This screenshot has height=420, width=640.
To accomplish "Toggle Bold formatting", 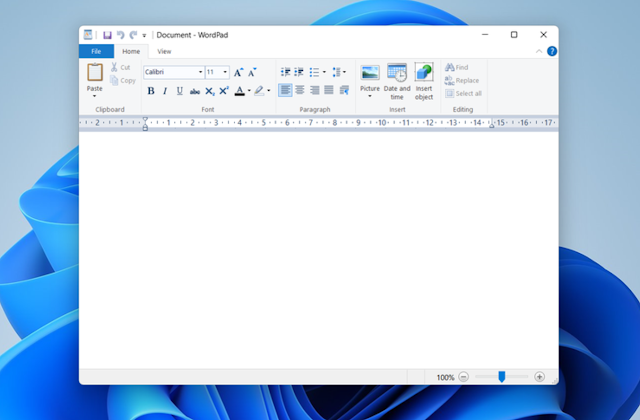I will pos(151,91).
